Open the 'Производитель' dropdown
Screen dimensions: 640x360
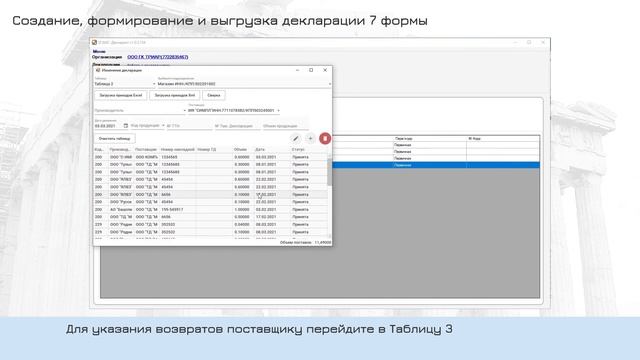140,110
